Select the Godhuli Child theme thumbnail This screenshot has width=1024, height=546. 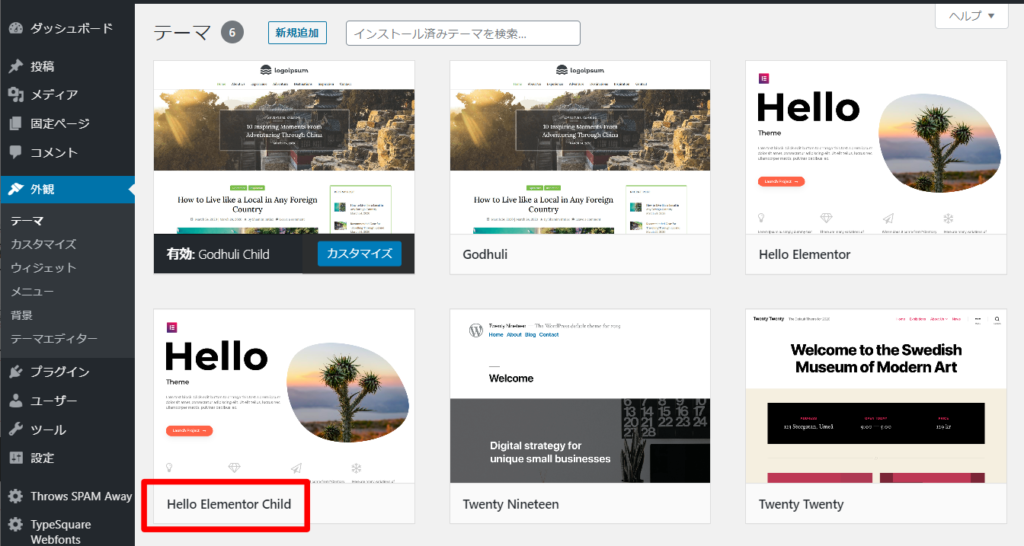pos(284,148)
